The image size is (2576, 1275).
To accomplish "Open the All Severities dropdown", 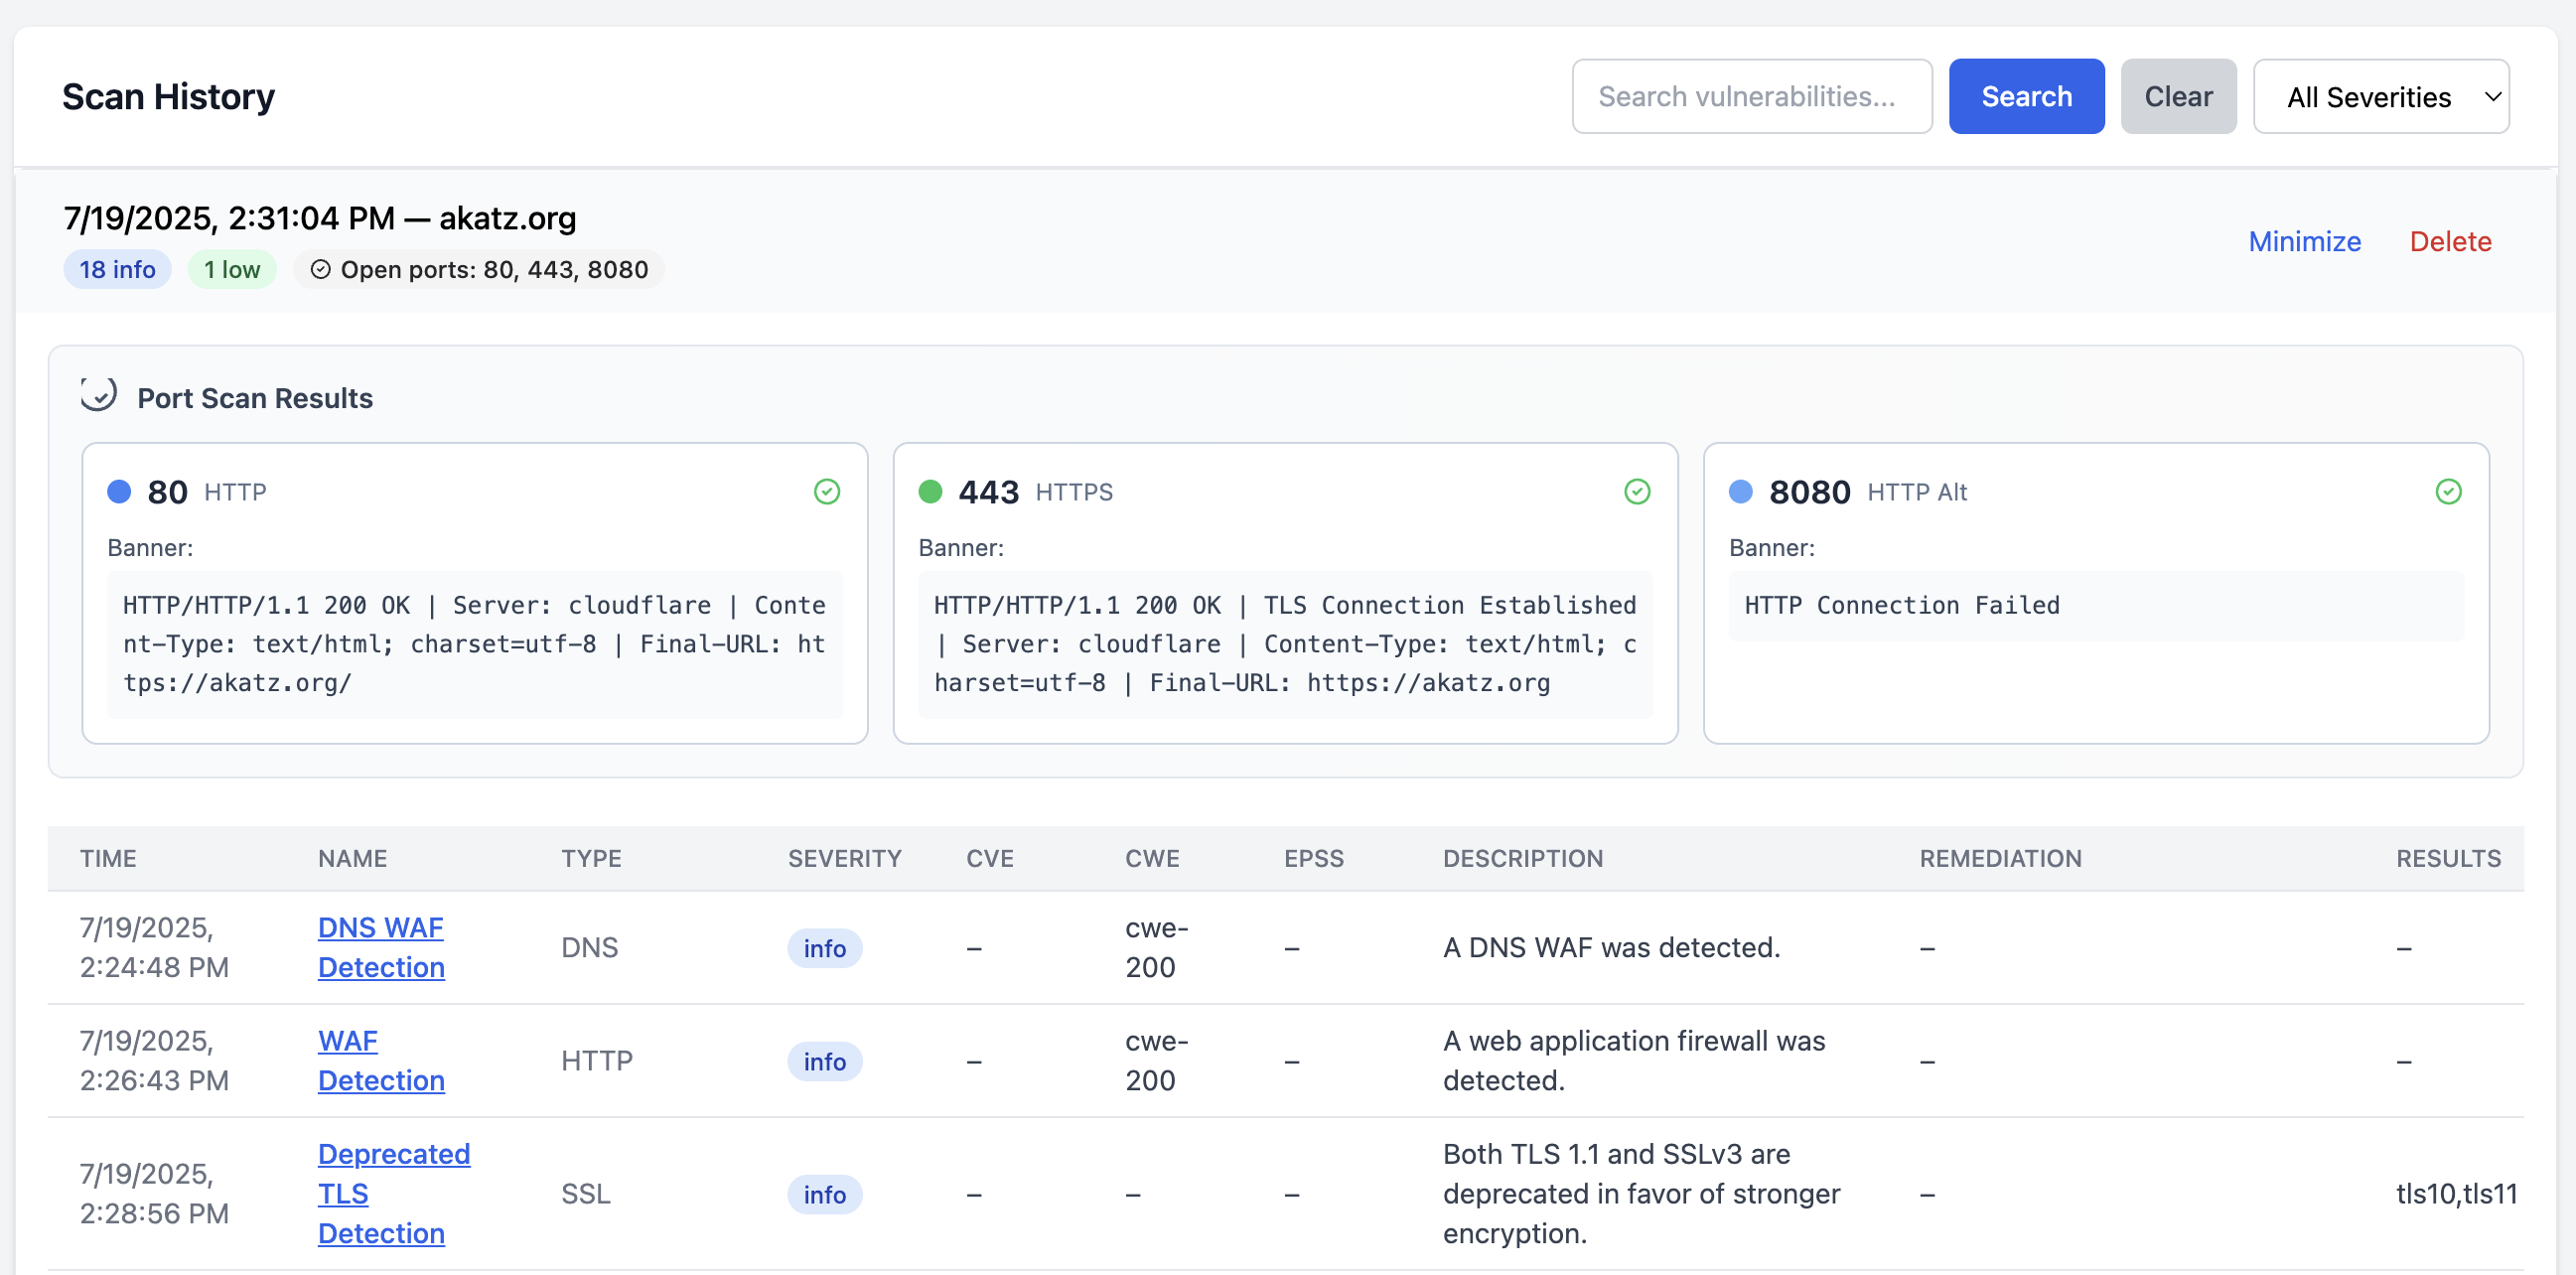I will (x=2380, y=97).
